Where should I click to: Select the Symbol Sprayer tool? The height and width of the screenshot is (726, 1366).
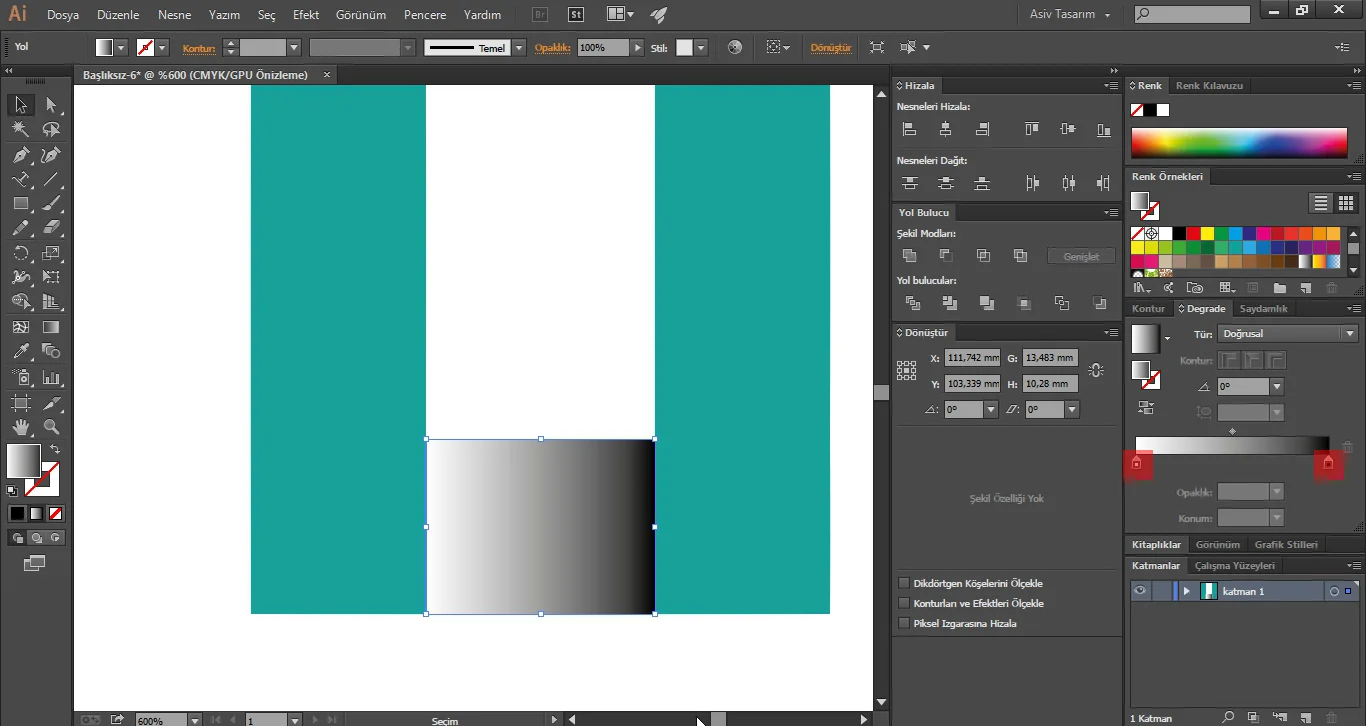point(20,378)
